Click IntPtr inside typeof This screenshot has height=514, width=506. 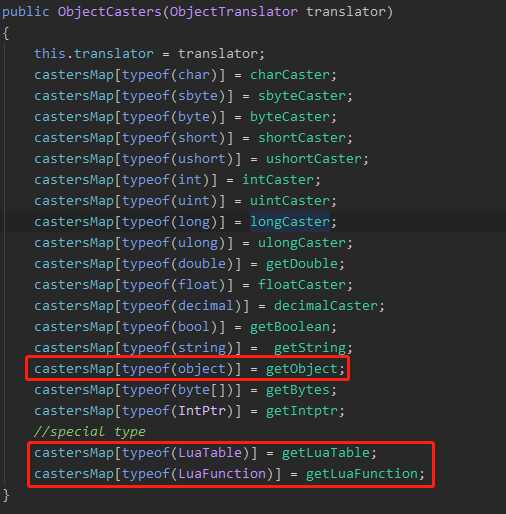click(x=202, y=411)
